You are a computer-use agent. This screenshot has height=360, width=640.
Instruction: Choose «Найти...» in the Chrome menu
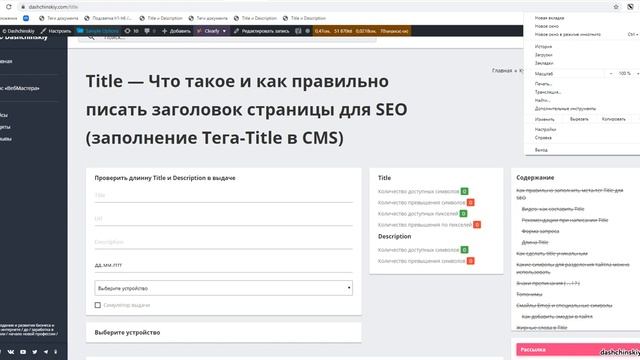(x=542, y=100)
